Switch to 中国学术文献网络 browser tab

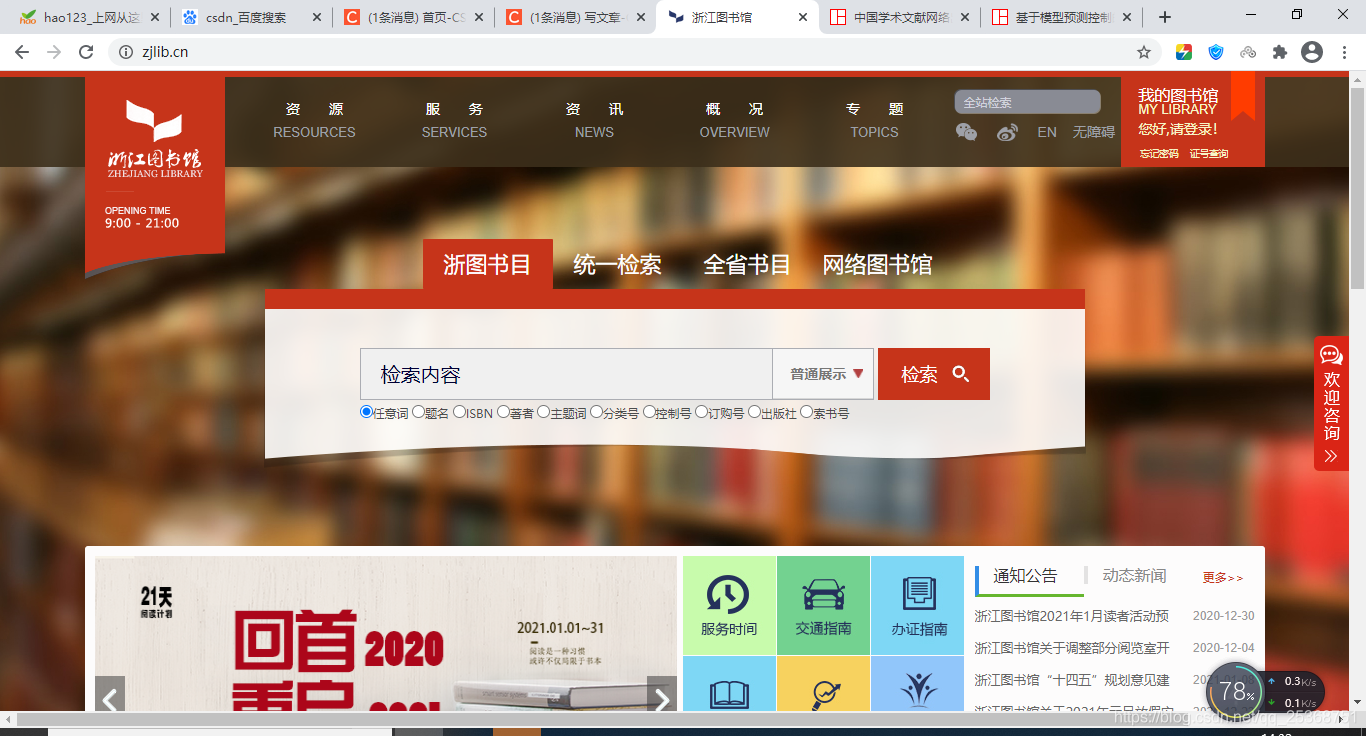click(900, 17)
